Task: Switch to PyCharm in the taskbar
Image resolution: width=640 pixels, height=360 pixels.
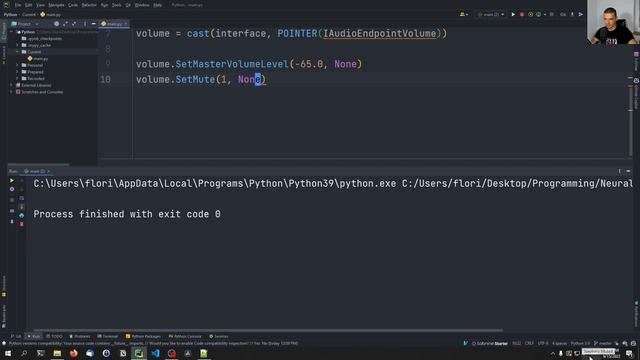Action: tap(139, 353)
